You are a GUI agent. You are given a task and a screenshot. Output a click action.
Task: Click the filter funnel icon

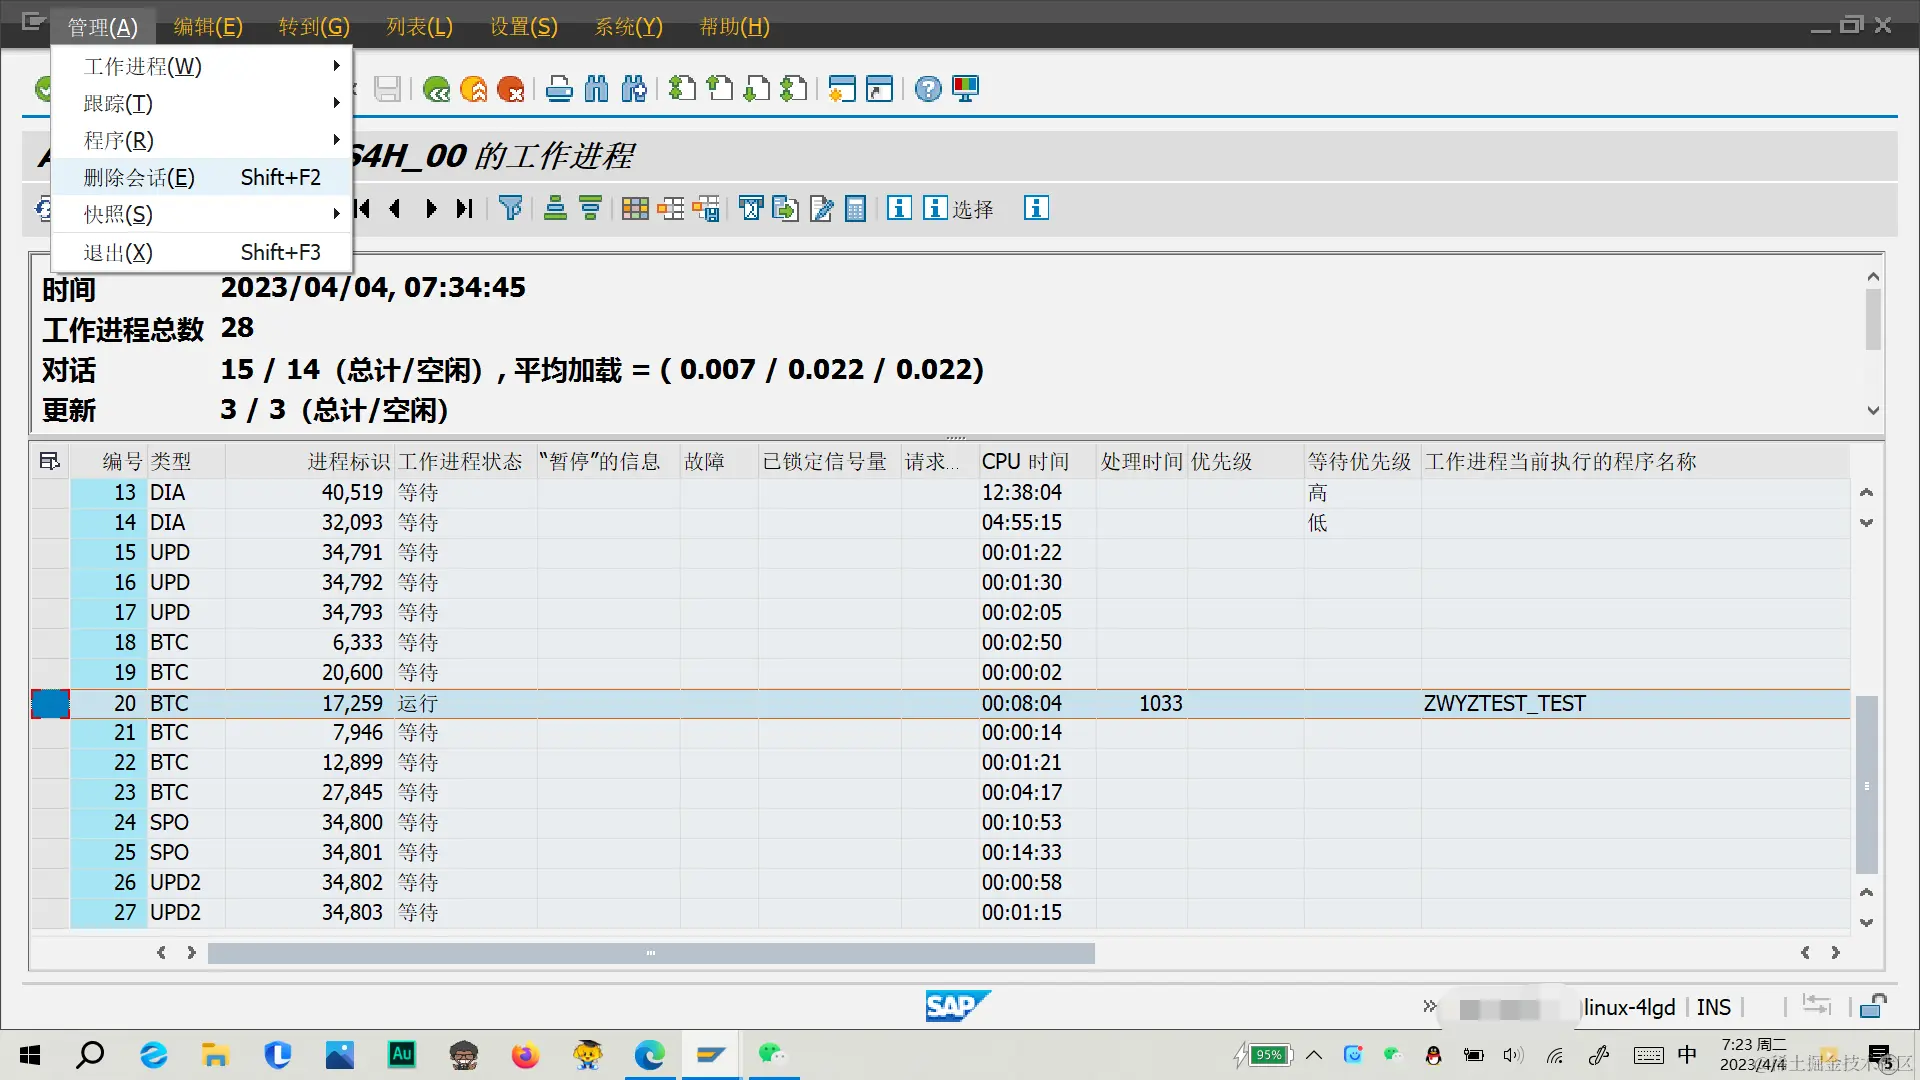511,208
